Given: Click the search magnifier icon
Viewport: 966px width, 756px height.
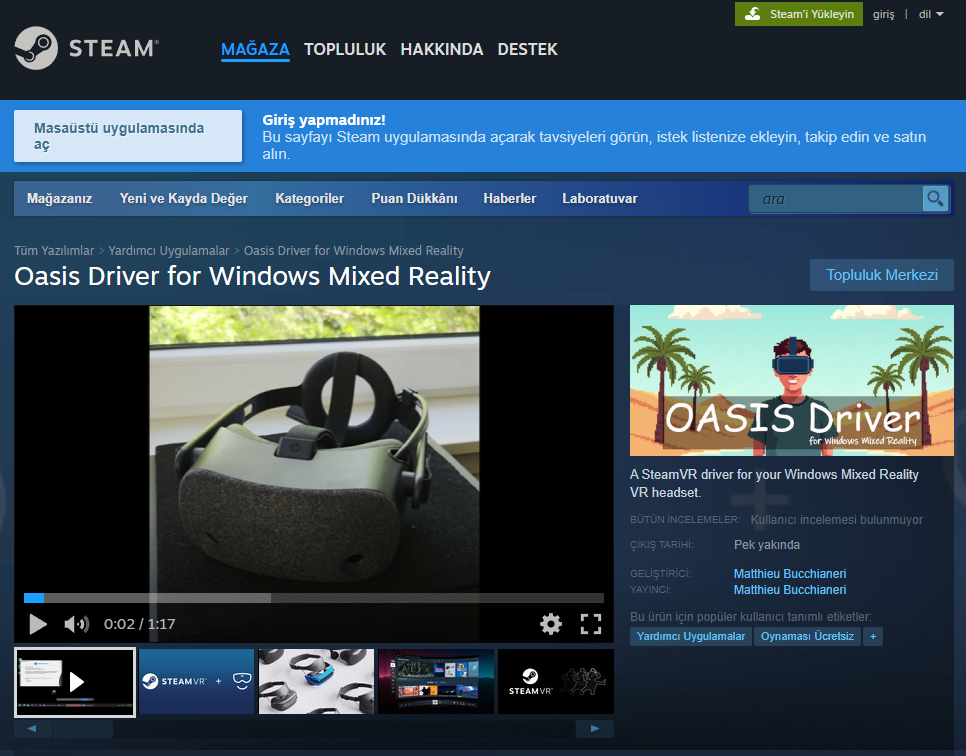Looking at the screenshot, I should click(x=935, y=198).
